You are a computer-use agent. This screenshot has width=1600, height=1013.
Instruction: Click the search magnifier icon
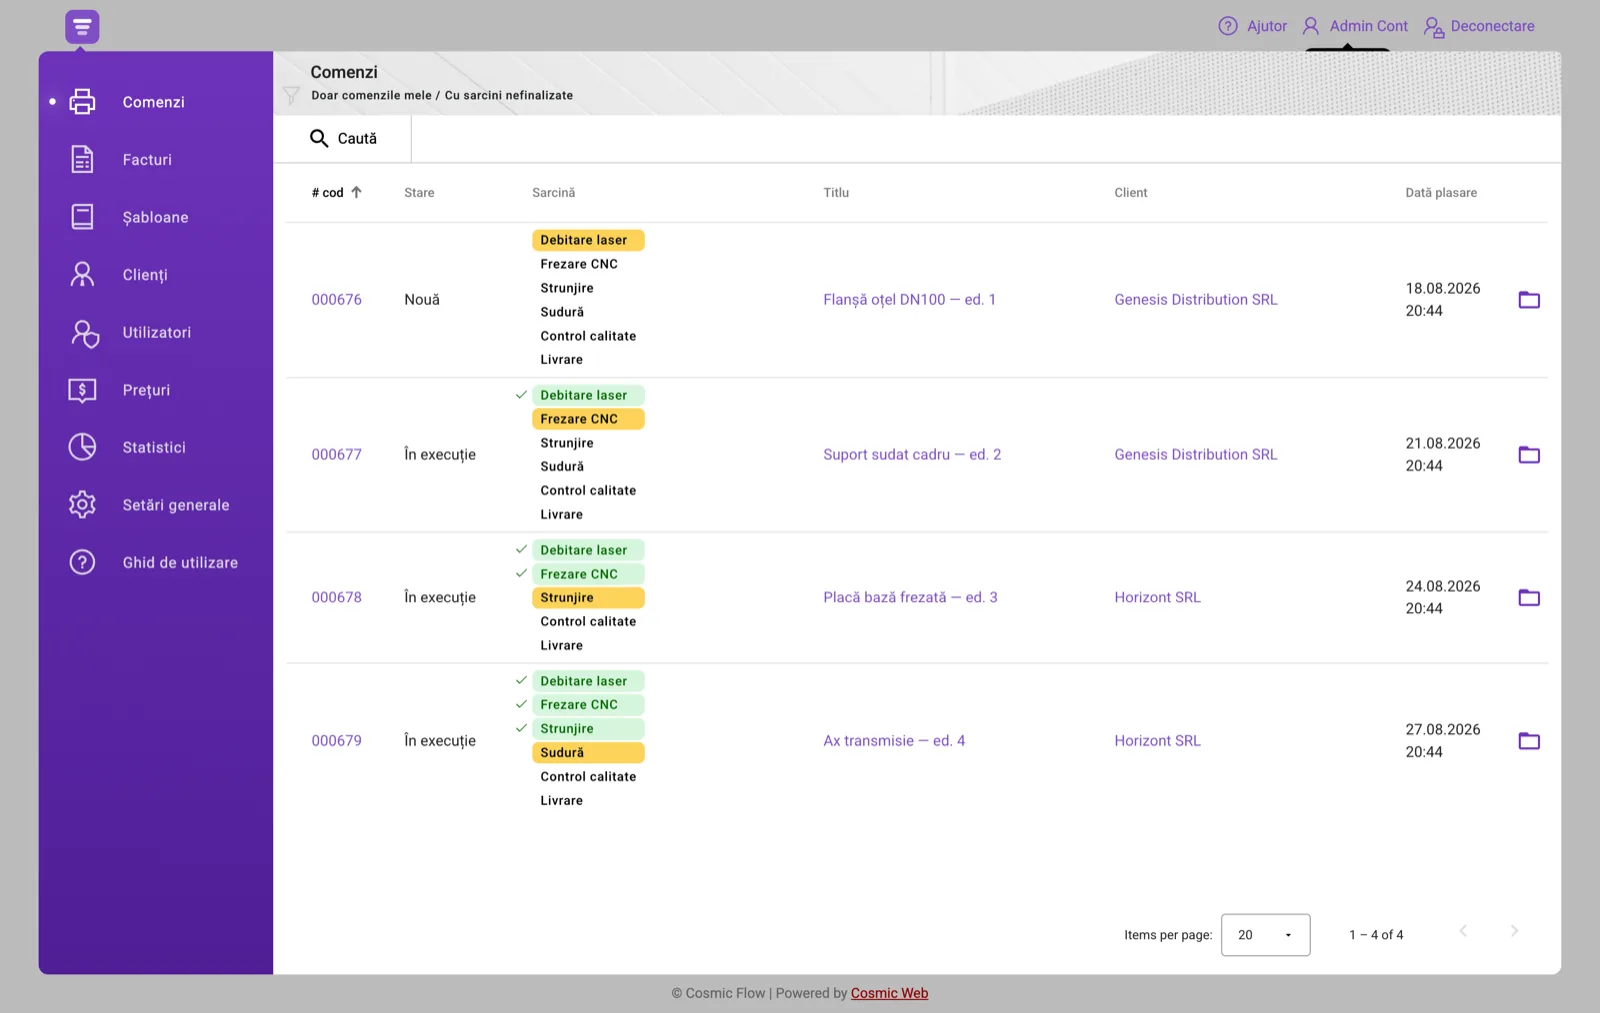pos(319,138)
